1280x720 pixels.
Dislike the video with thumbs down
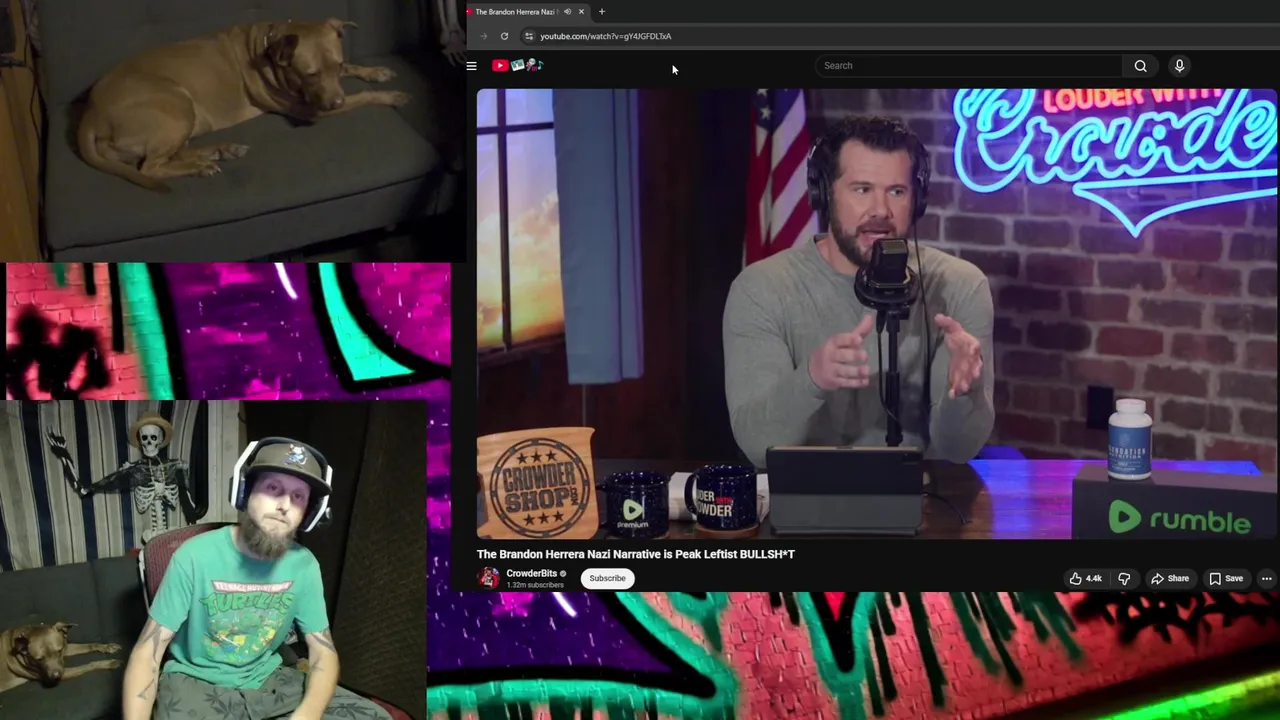point(1124,578)
